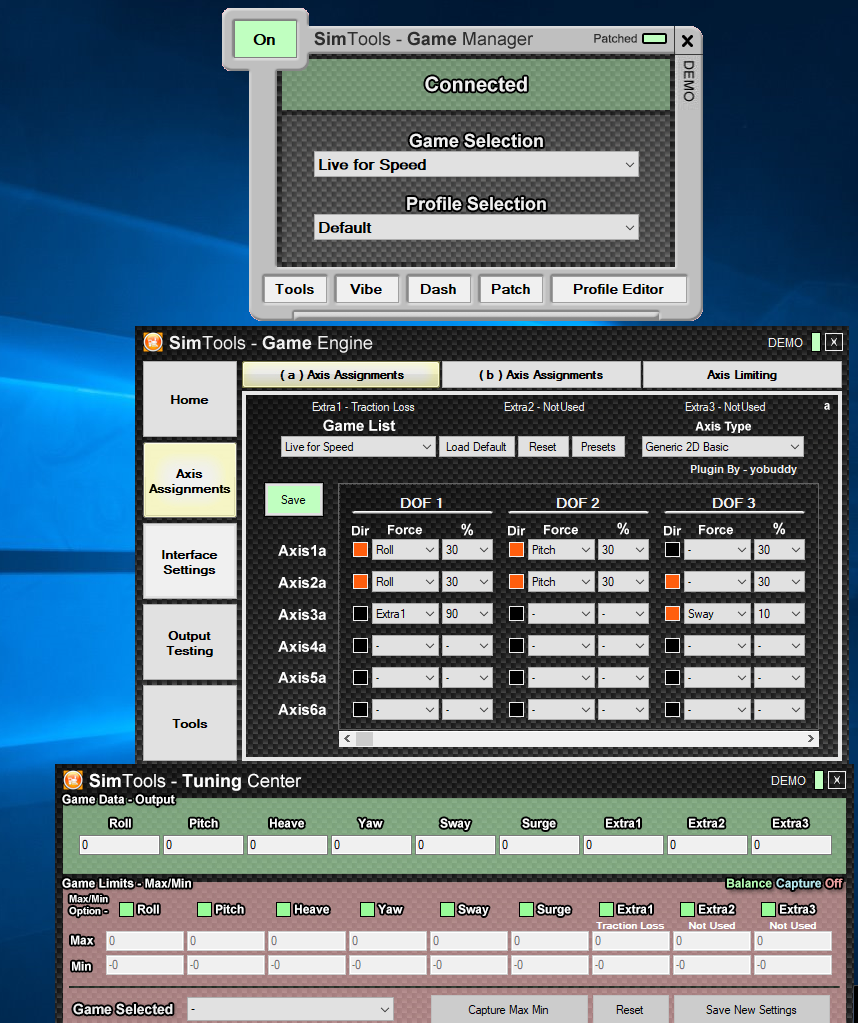Click the SimTools Game Engine logo icon
858x1023 pixels.
pos(153,342)
